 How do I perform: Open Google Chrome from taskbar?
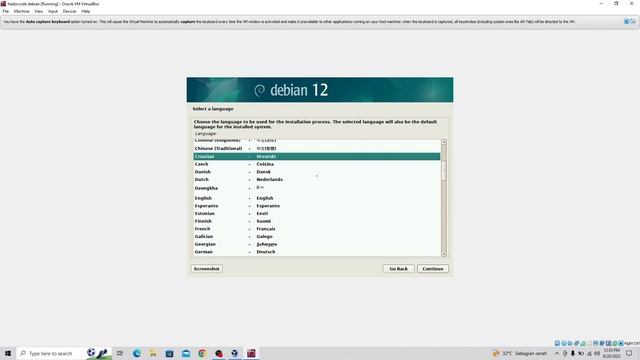202,353
